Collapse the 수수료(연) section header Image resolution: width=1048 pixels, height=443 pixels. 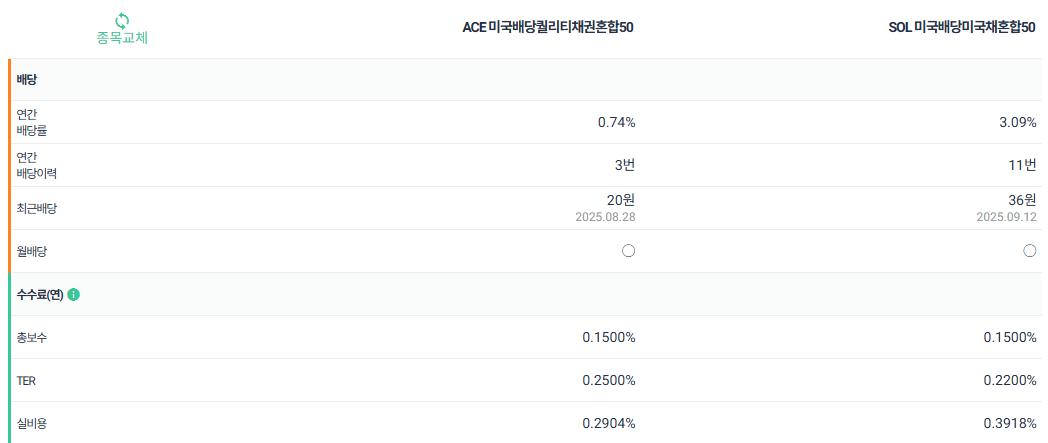(x=525, y=294)
